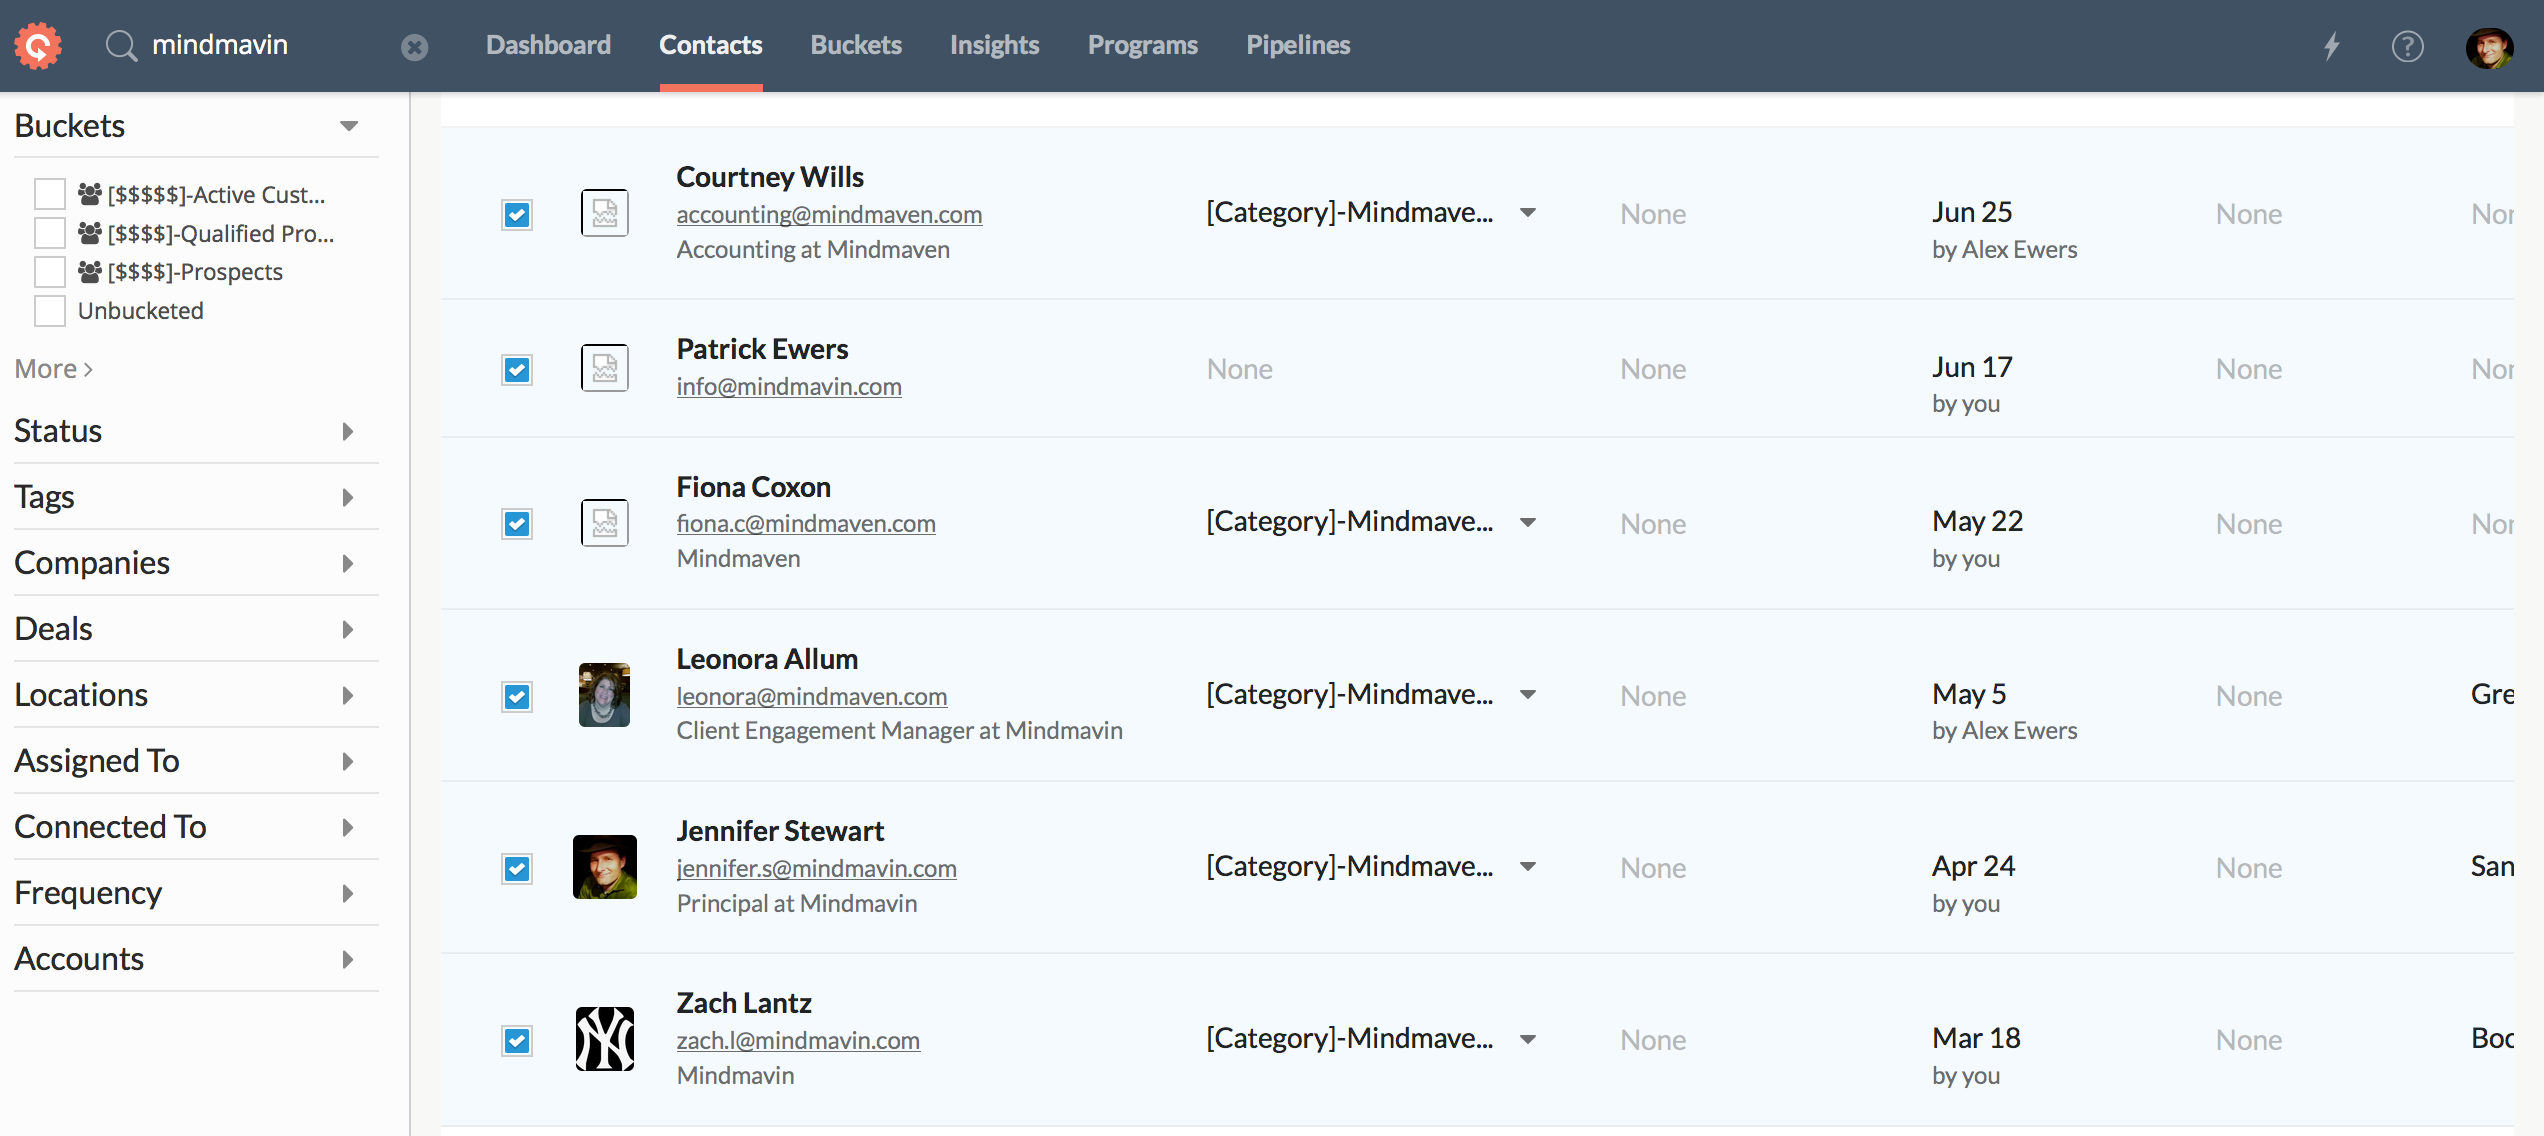Click 'Client Engagement Manager at Mindmavin' title
The height and width of the screenshot is (1136, 2544).
pyautogui.click(x=899, y=731)
